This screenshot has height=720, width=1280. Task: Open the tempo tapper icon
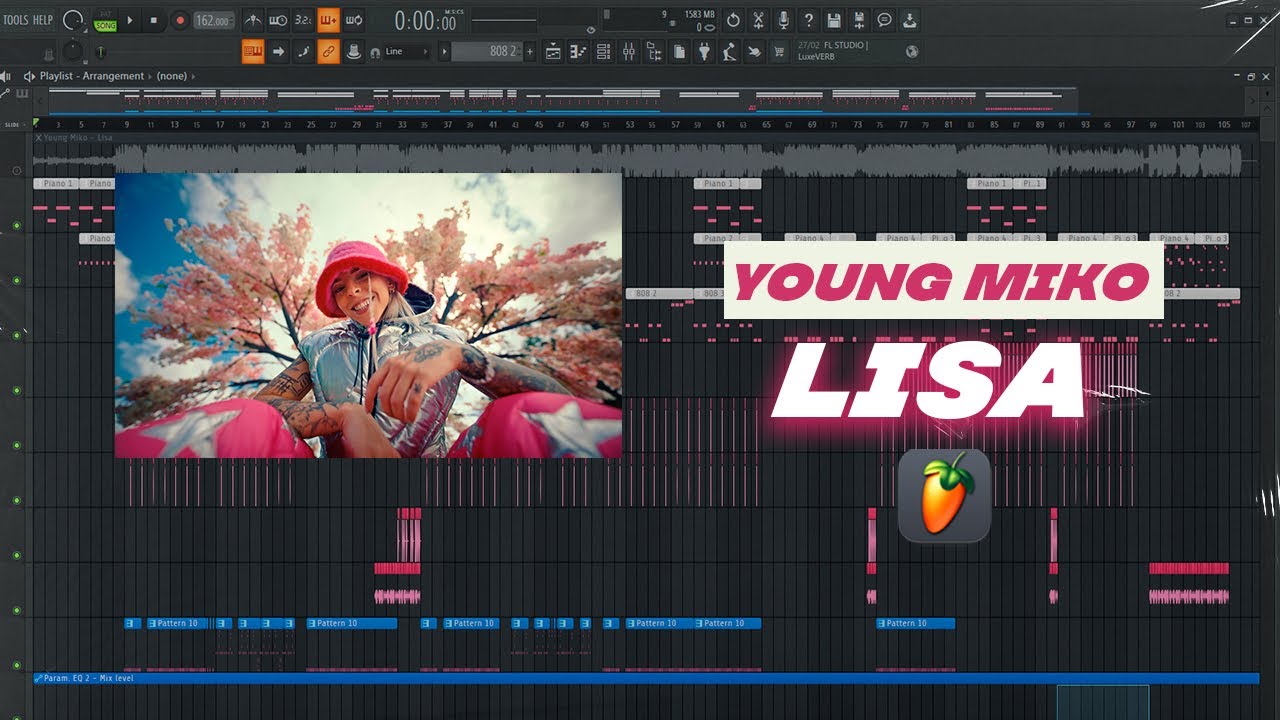pyautogui.click(x=730, y=52)
